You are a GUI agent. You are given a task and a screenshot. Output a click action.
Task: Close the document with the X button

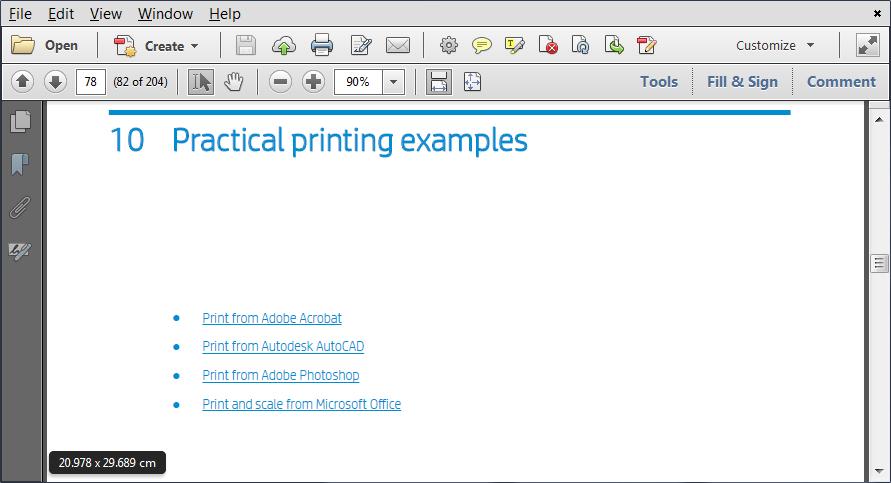(877, 13)
